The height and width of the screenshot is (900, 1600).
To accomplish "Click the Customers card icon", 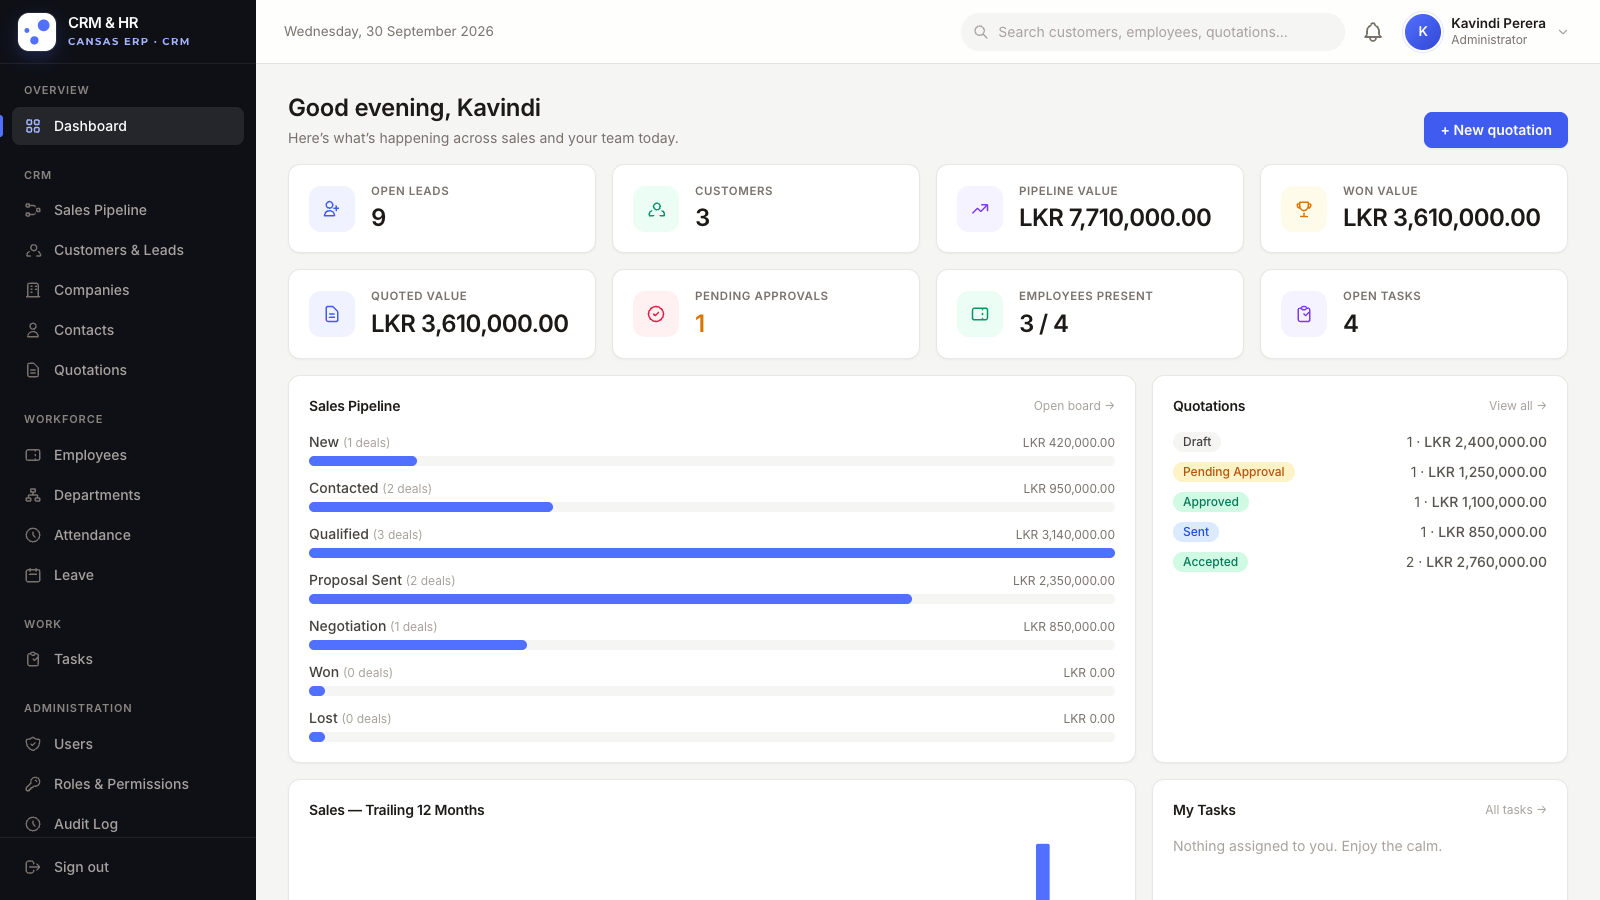I will point(656,209).
